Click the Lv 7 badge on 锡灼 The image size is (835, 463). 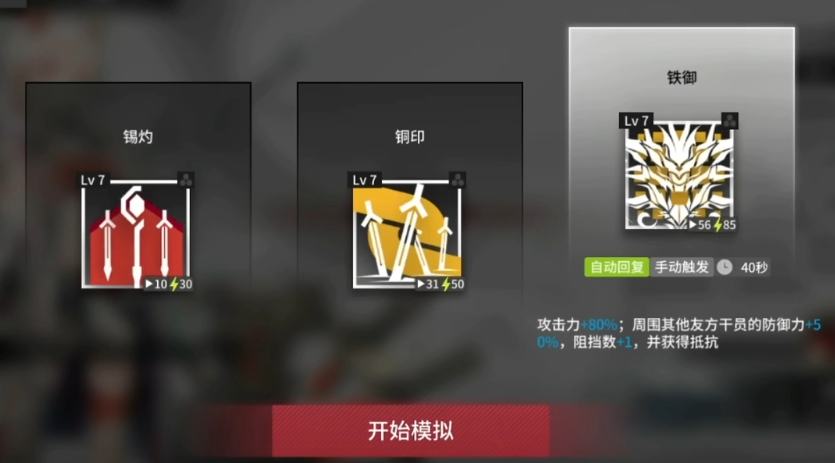(x=93, y=180)
